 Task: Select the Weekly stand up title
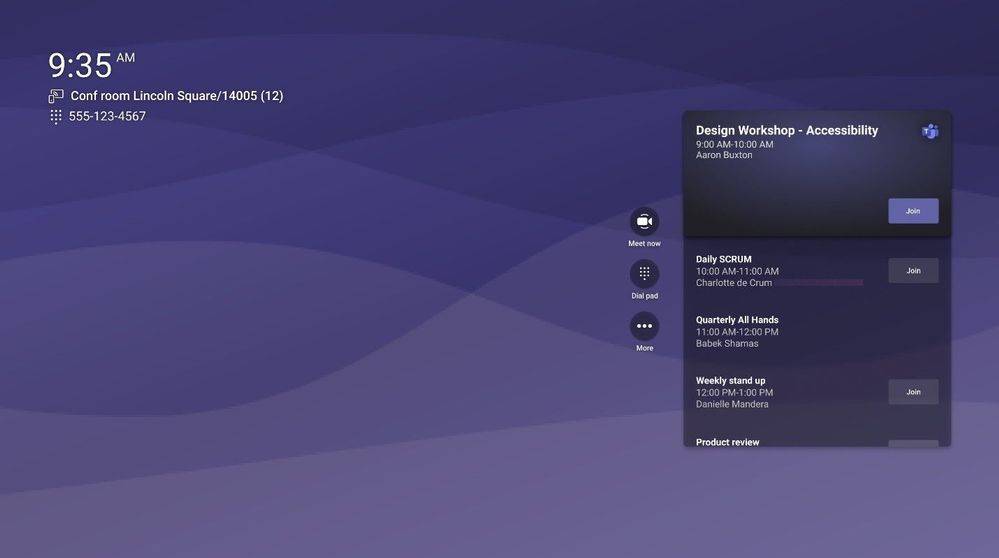click(730, 380)
